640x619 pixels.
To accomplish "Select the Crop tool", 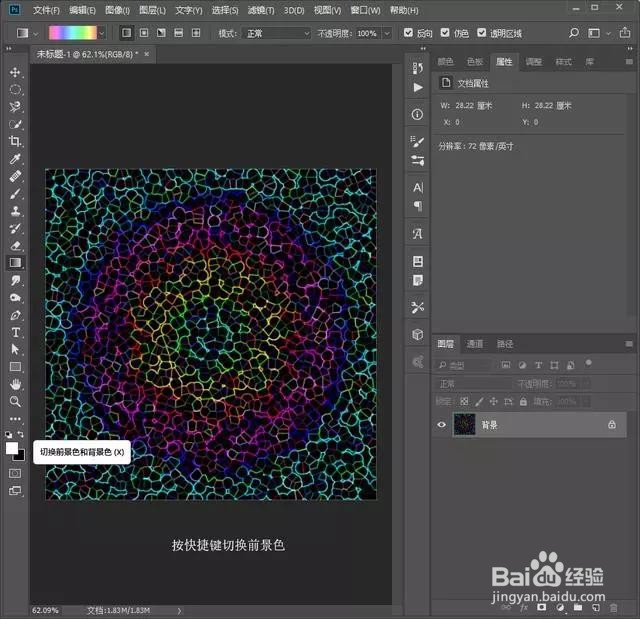I will [15, 141].
